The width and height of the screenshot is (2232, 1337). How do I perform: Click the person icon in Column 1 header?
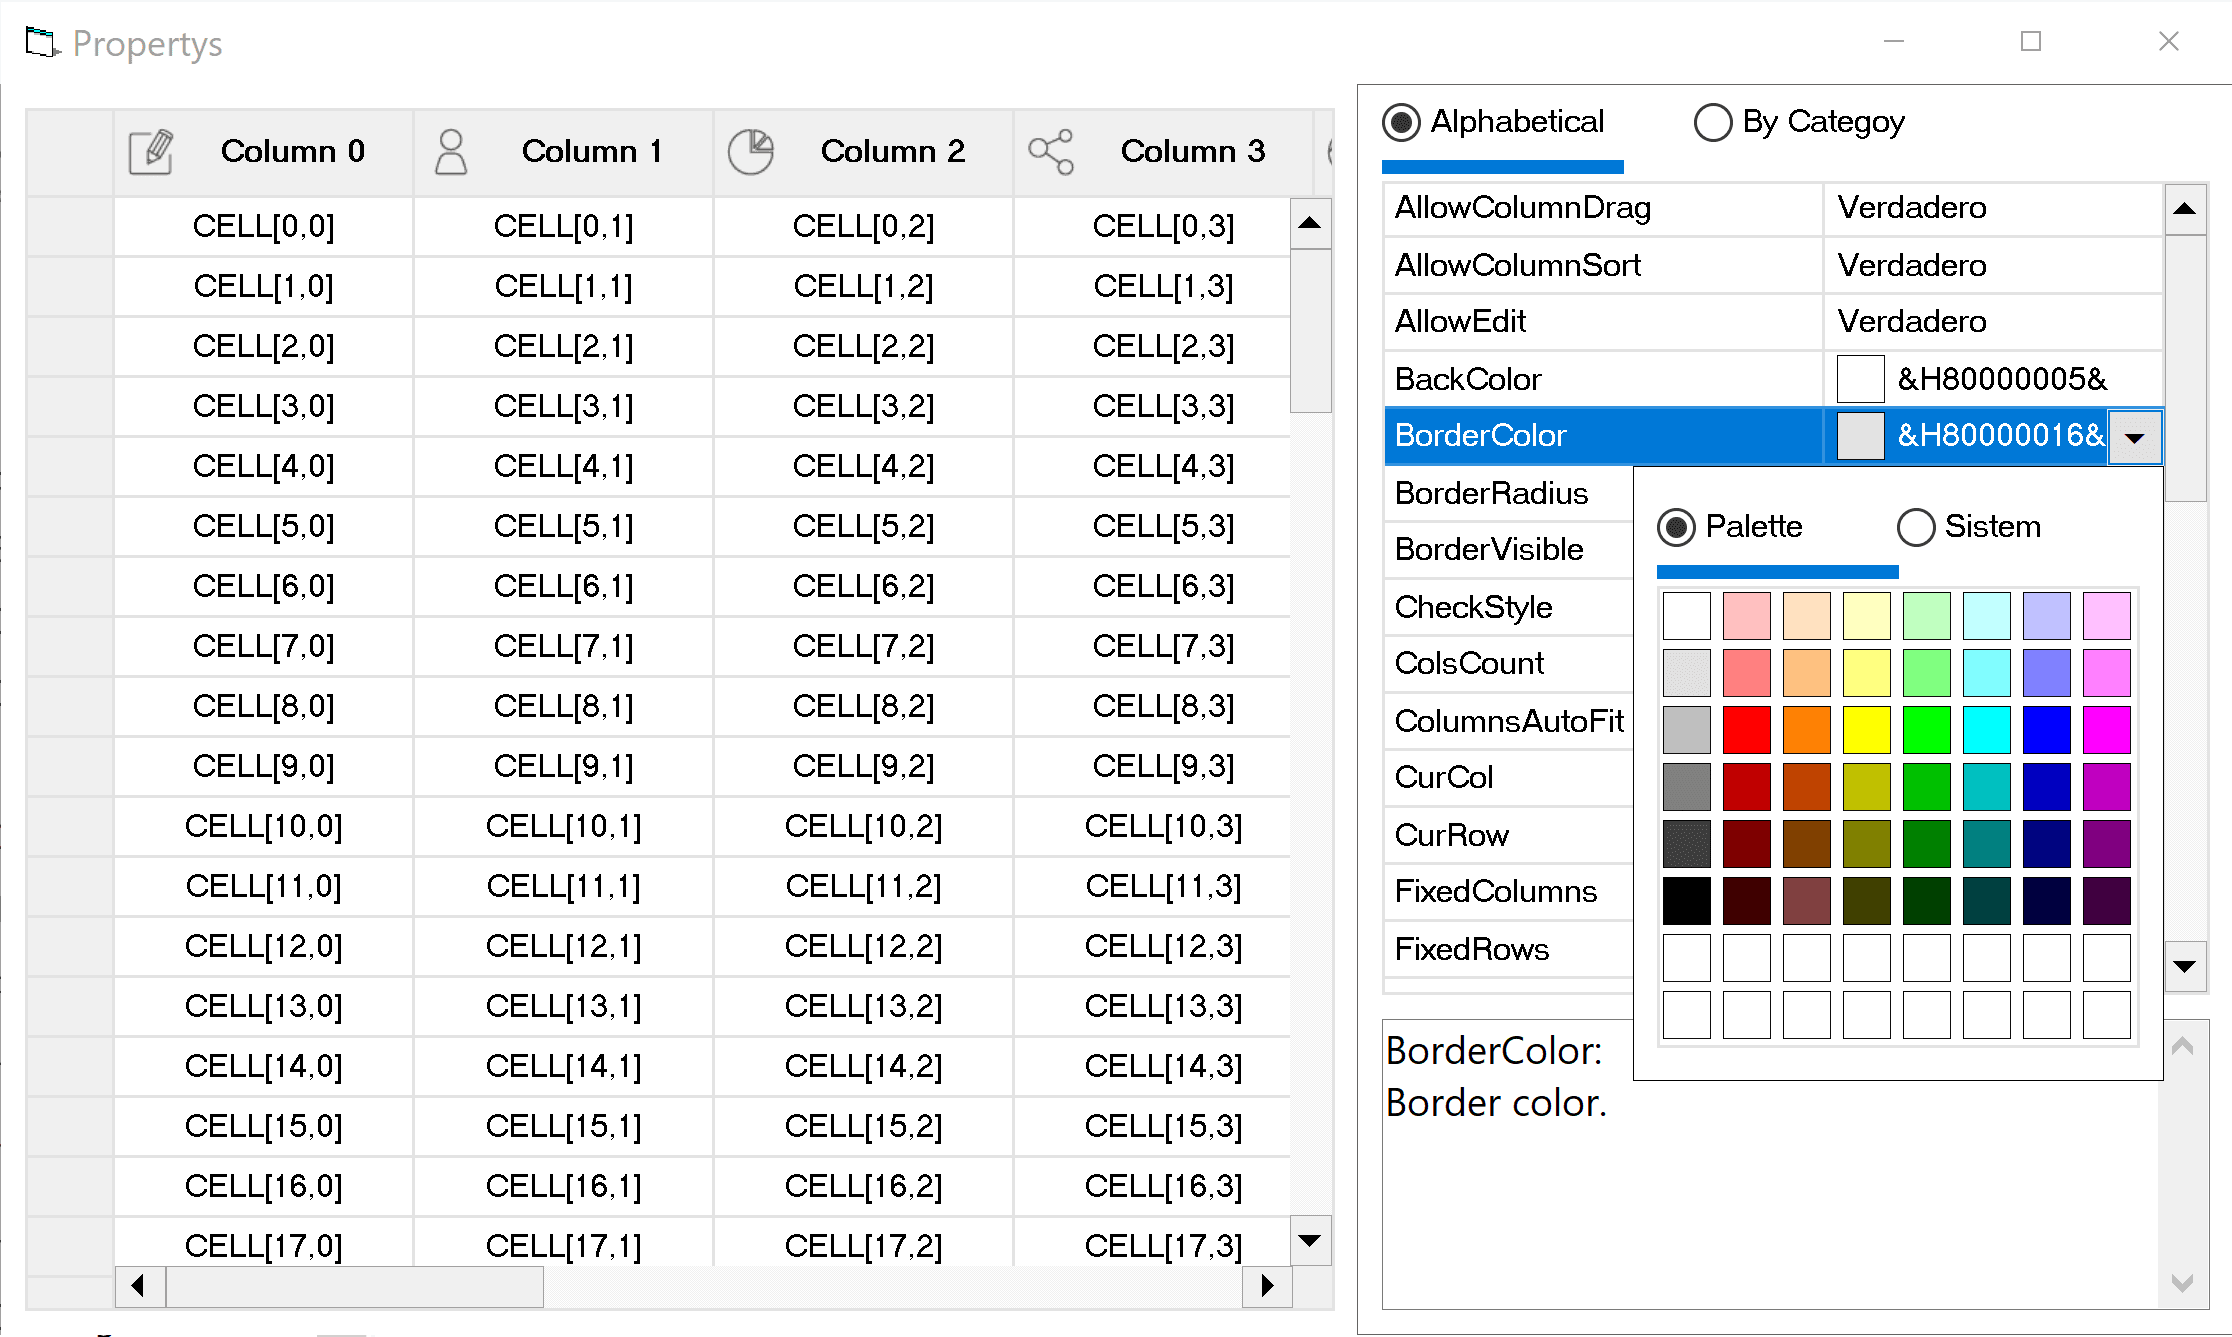point(451,152)
